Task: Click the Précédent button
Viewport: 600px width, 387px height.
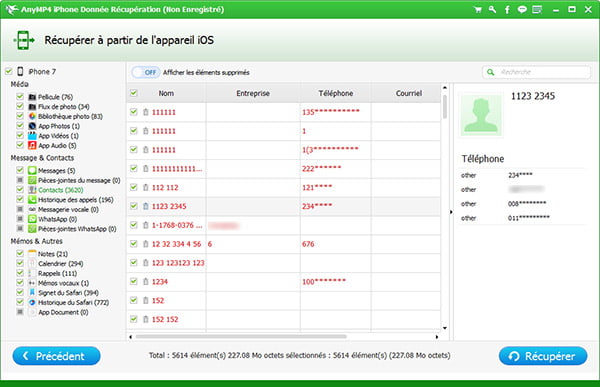Action: point(56,356)
